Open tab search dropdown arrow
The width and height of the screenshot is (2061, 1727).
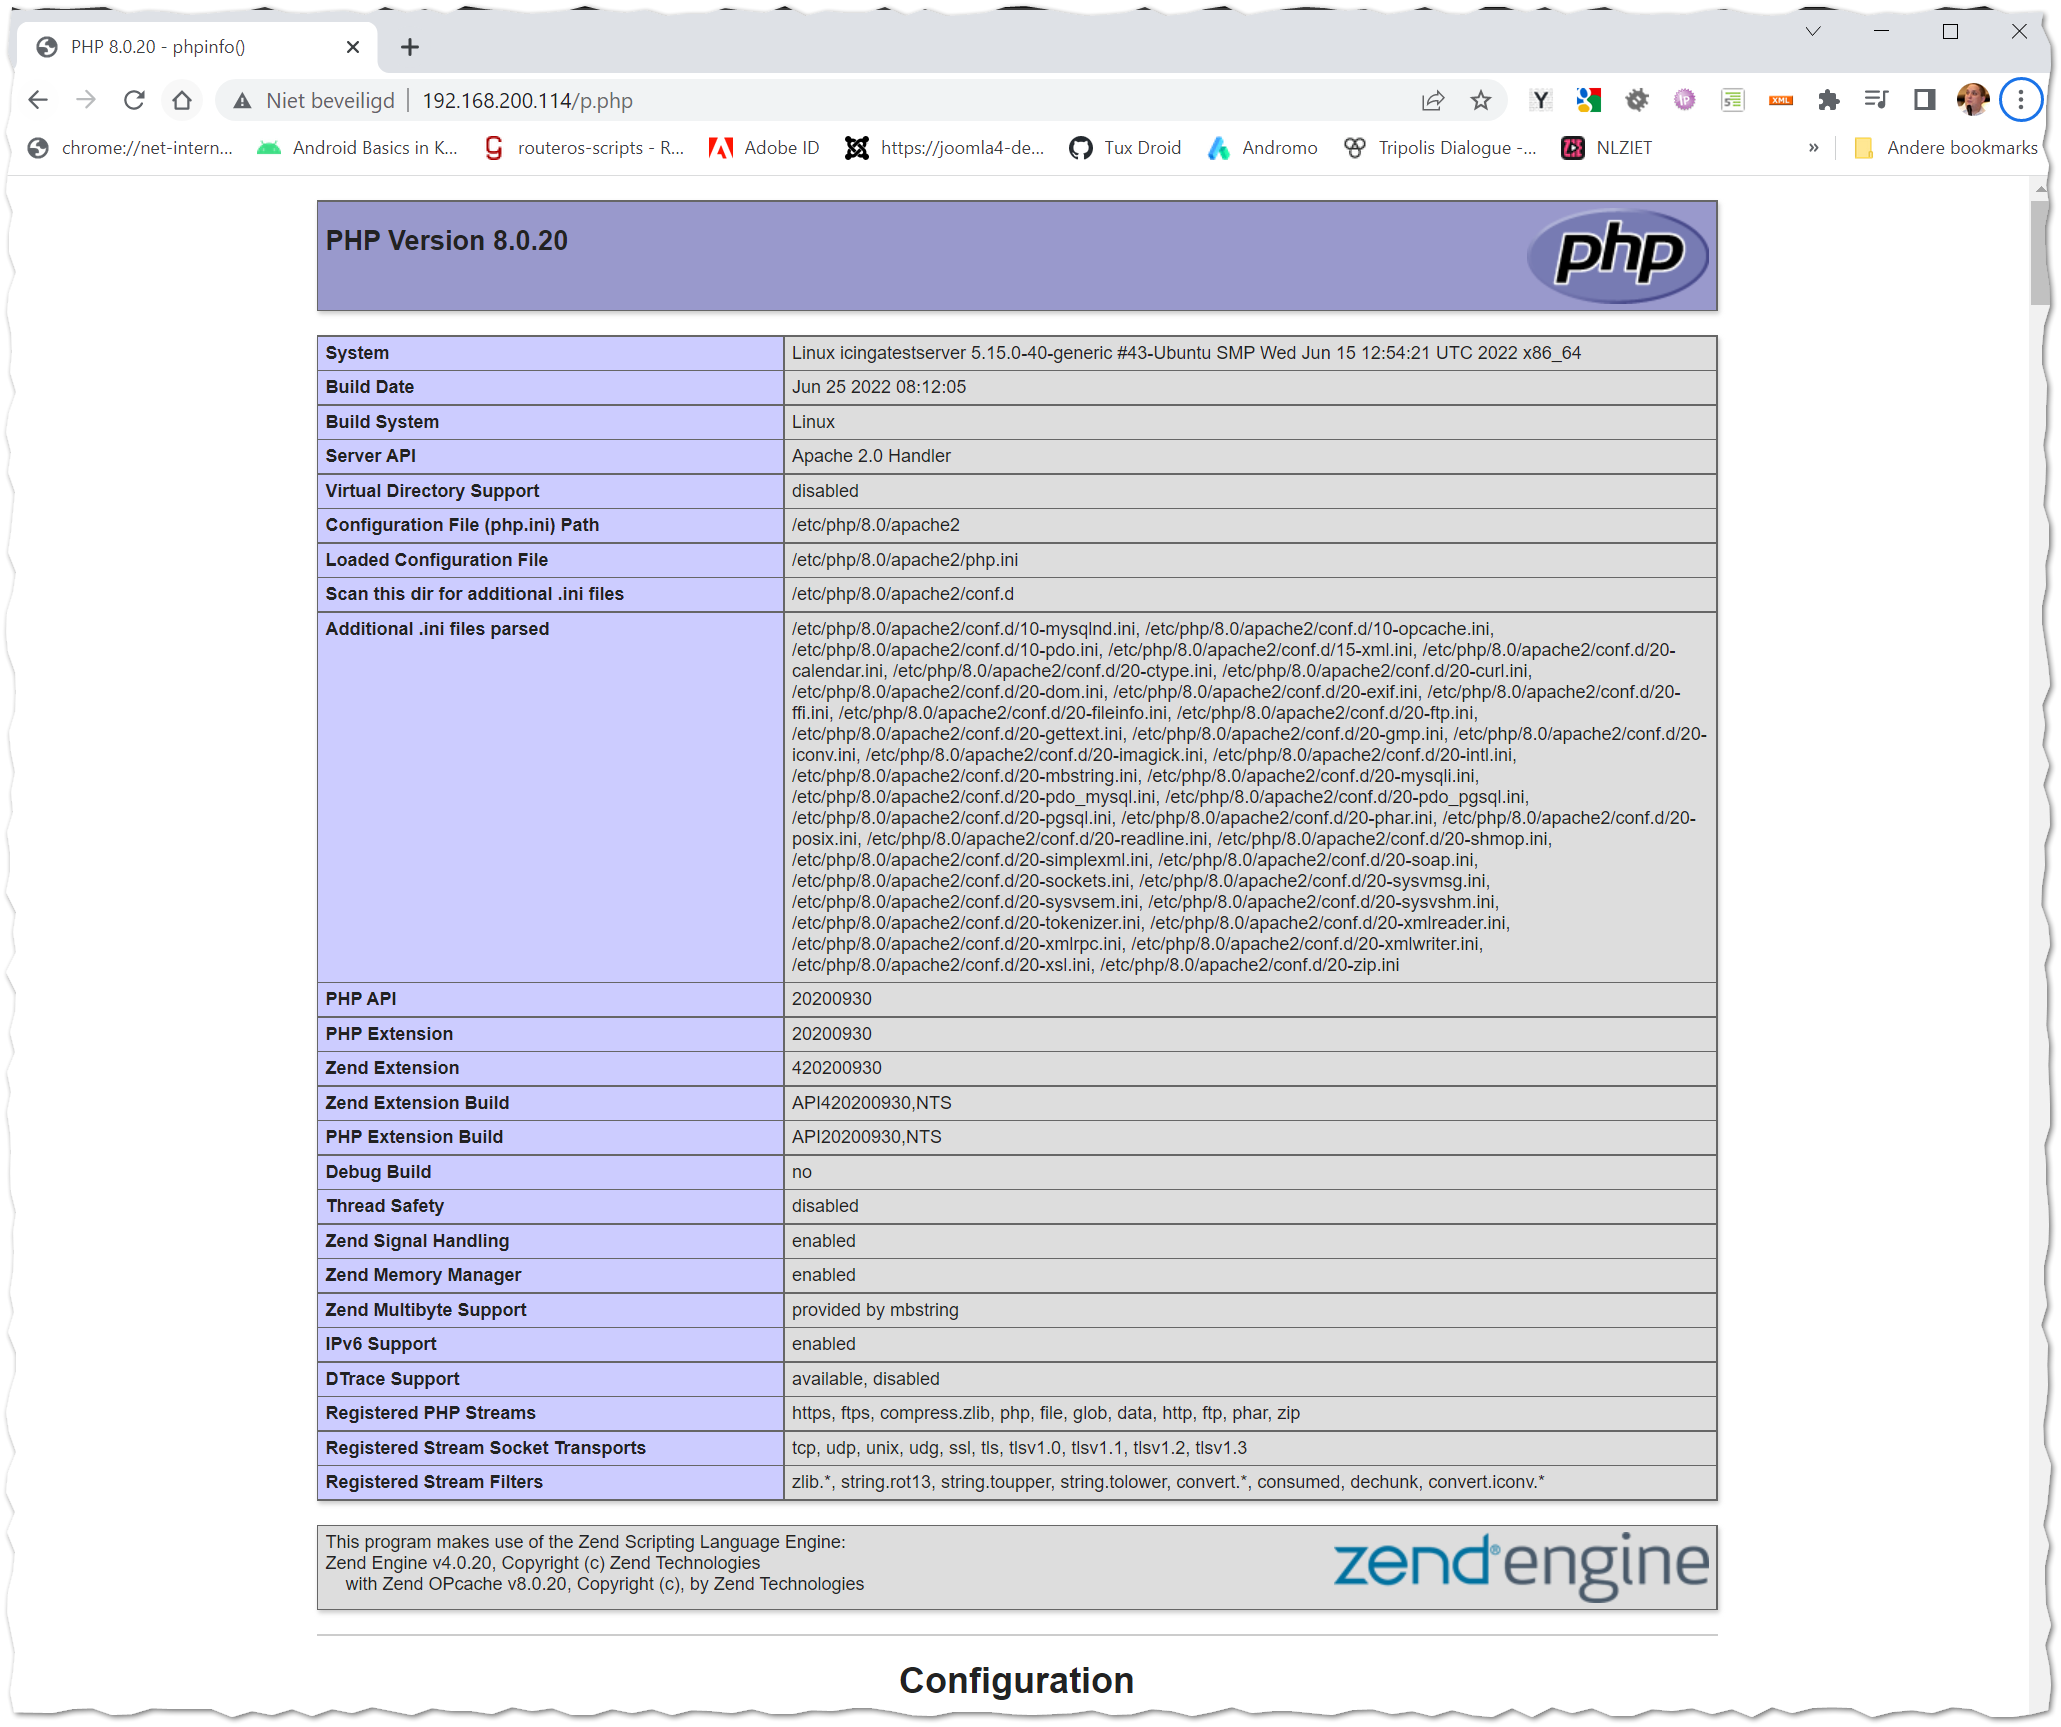1813,32
